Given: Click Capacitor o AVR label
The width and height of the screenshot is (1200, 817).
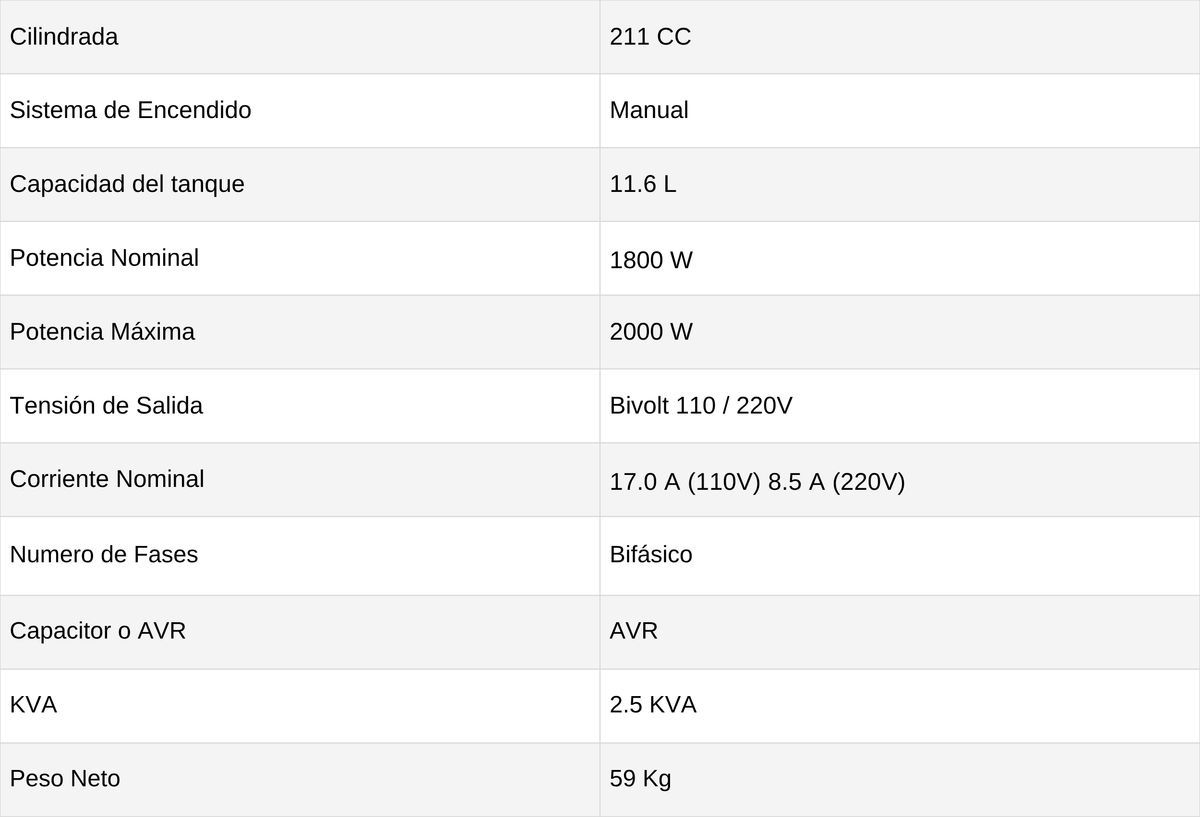Looking at the screenshot, I should coord(98,631).
